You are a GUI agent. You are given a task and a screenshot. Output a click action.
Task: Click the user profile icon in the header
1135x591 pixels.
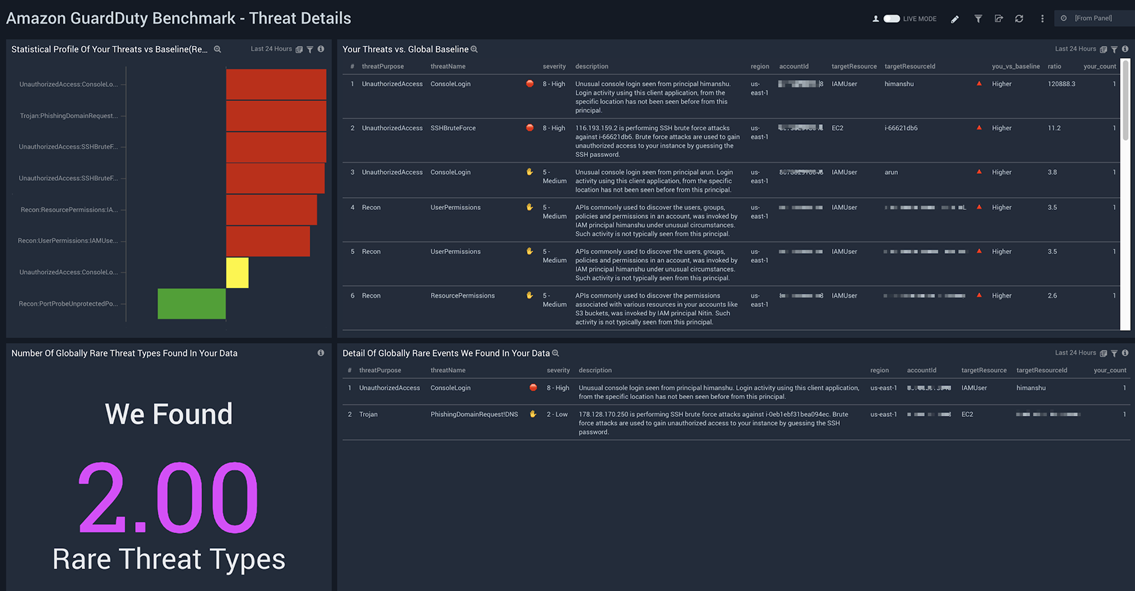click(876, 17)
